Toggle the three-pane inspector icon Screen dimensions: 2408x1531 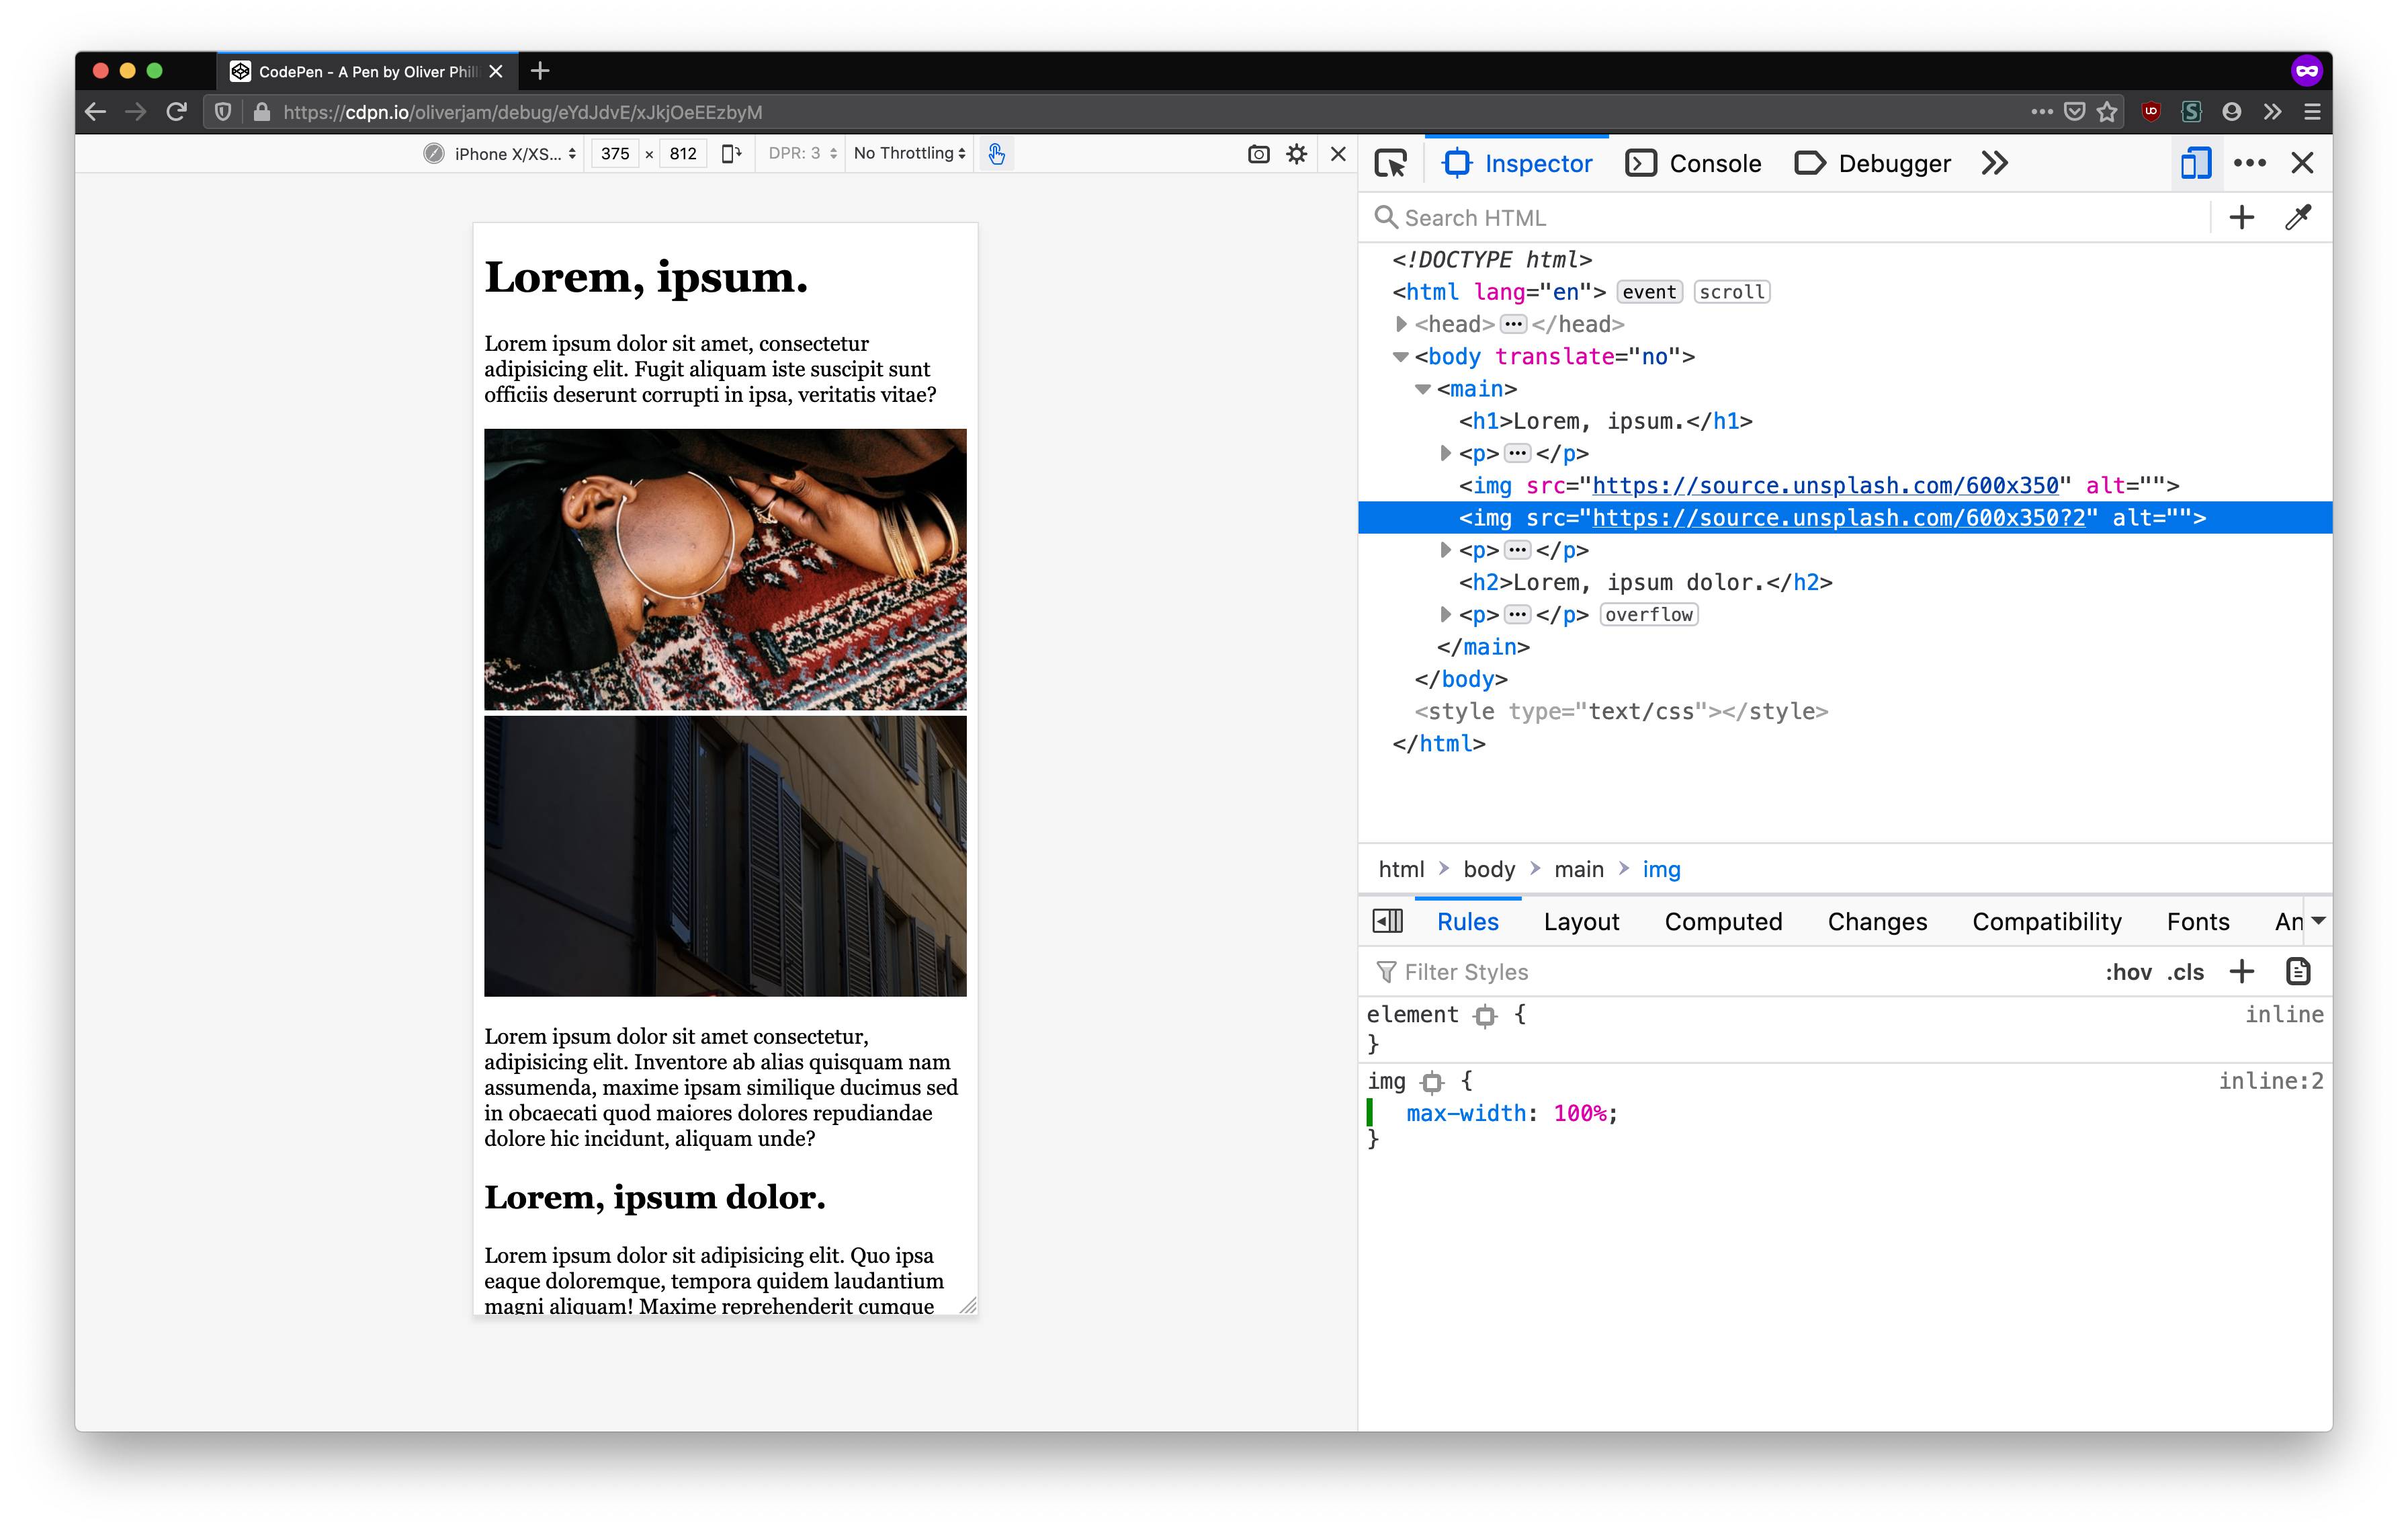point(1387,921)
